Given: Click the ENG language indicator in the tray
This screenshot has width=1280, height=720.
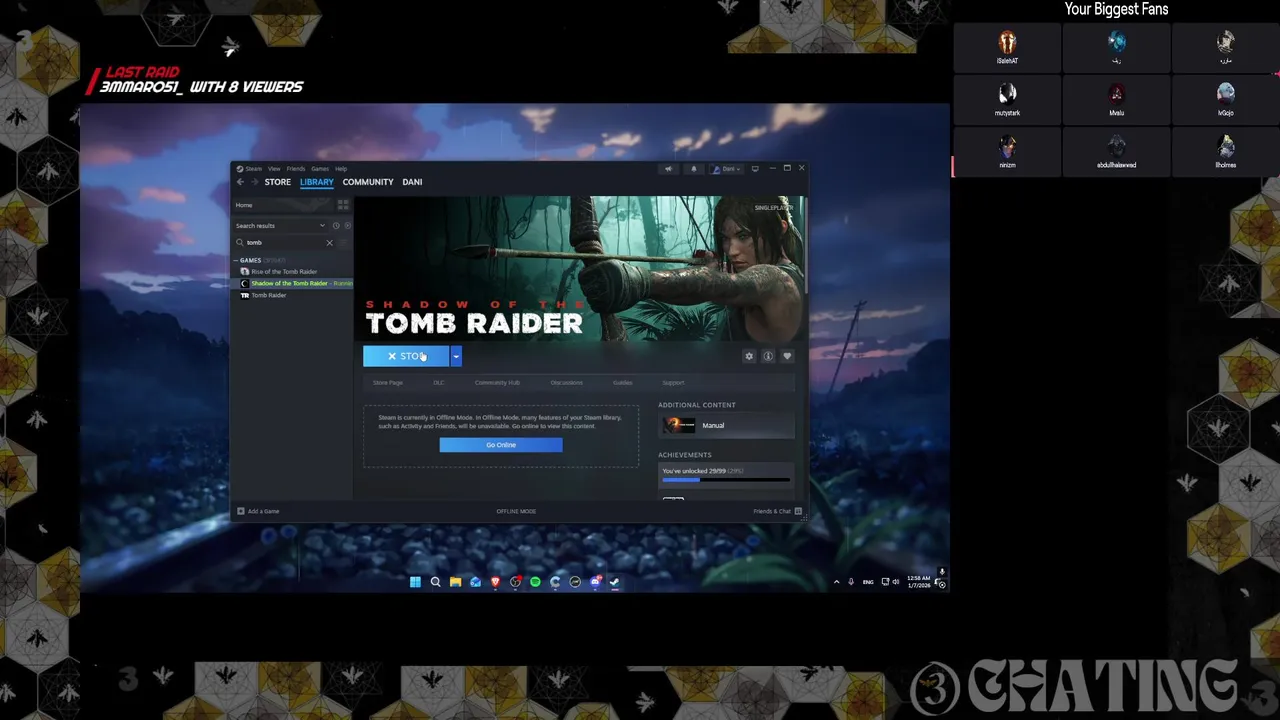Looking at the screenshot, I should click(x=868, y=582).
